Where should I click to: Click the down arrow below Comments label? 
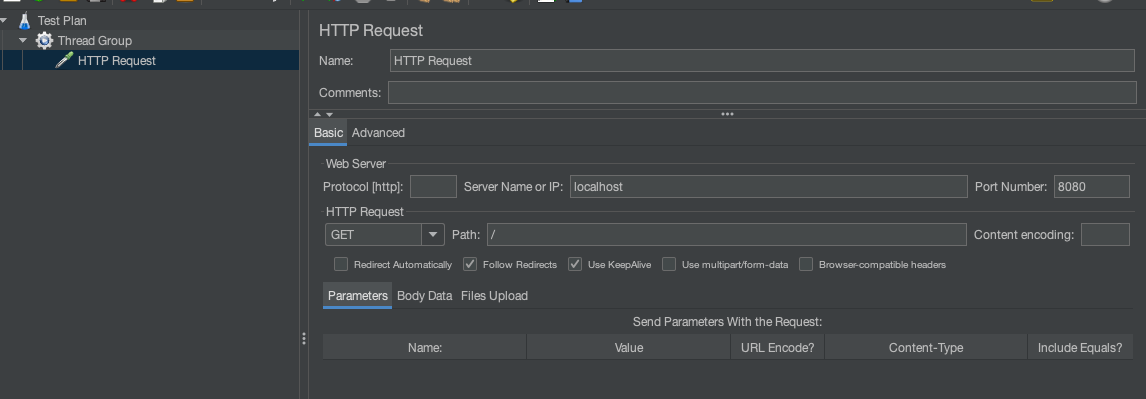tap(330, 114)
